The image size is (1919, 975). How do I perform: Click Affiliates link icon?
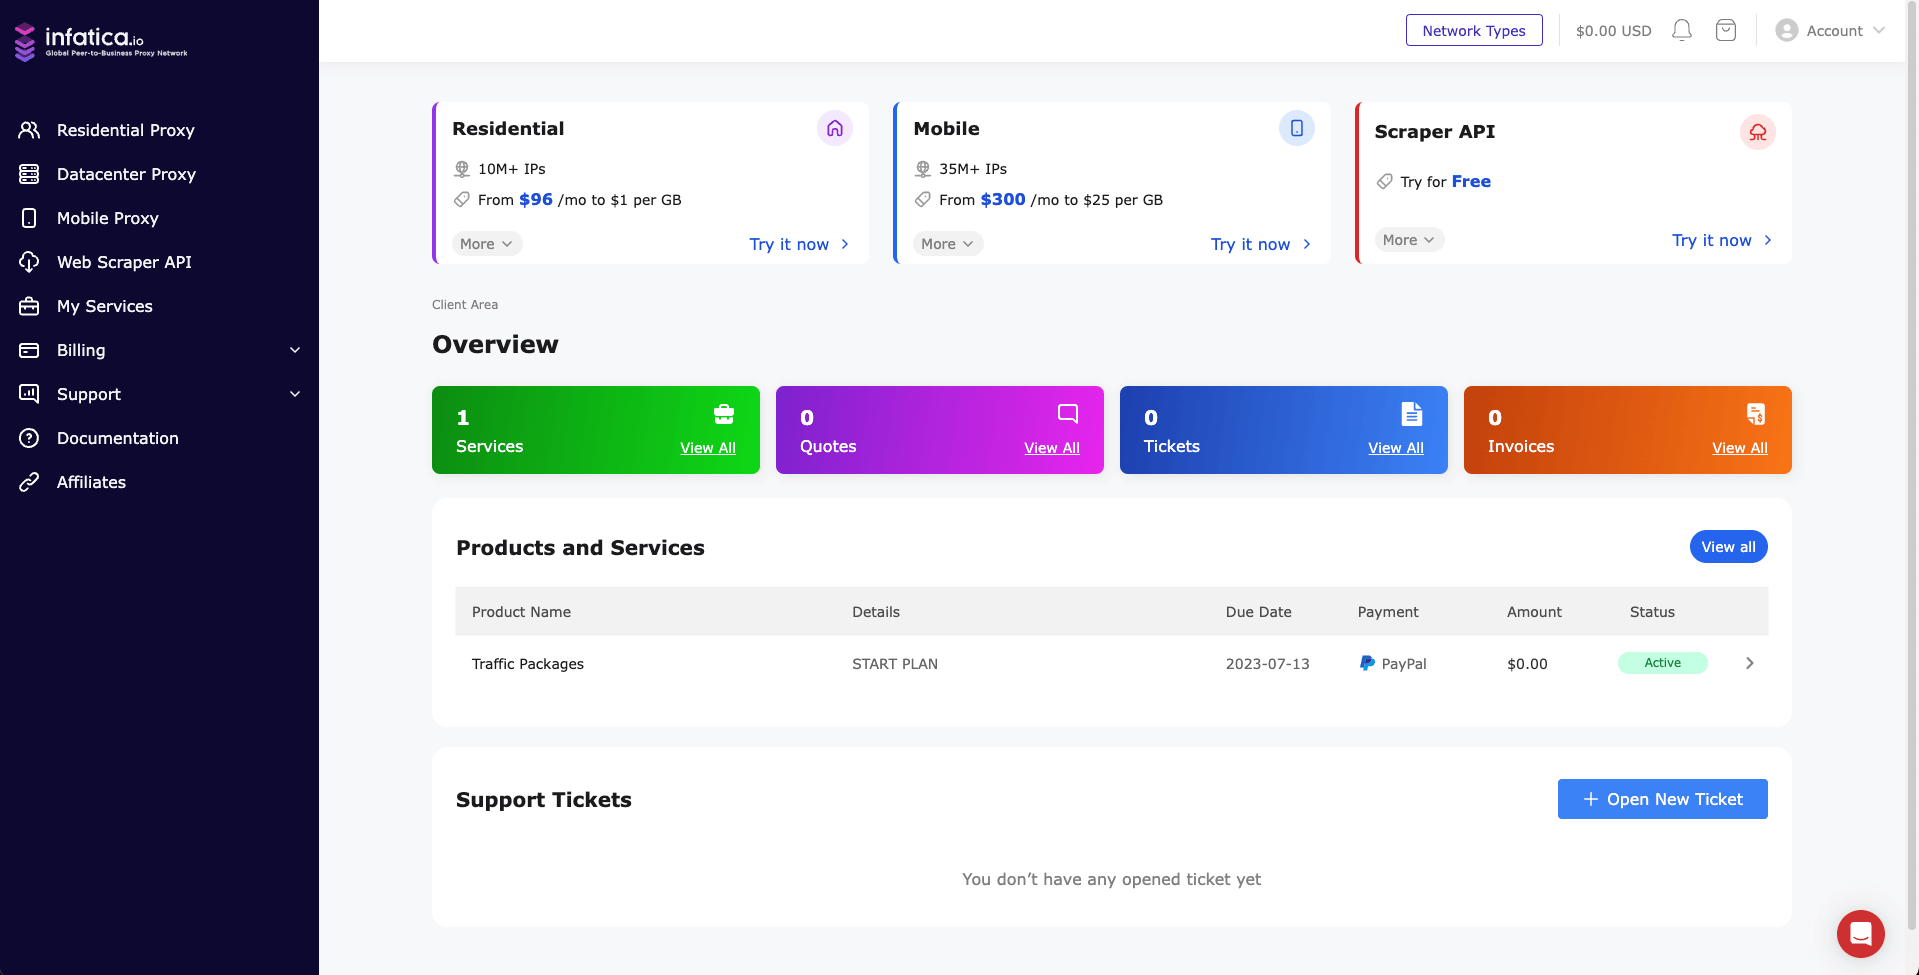click(x=29, y=482)
